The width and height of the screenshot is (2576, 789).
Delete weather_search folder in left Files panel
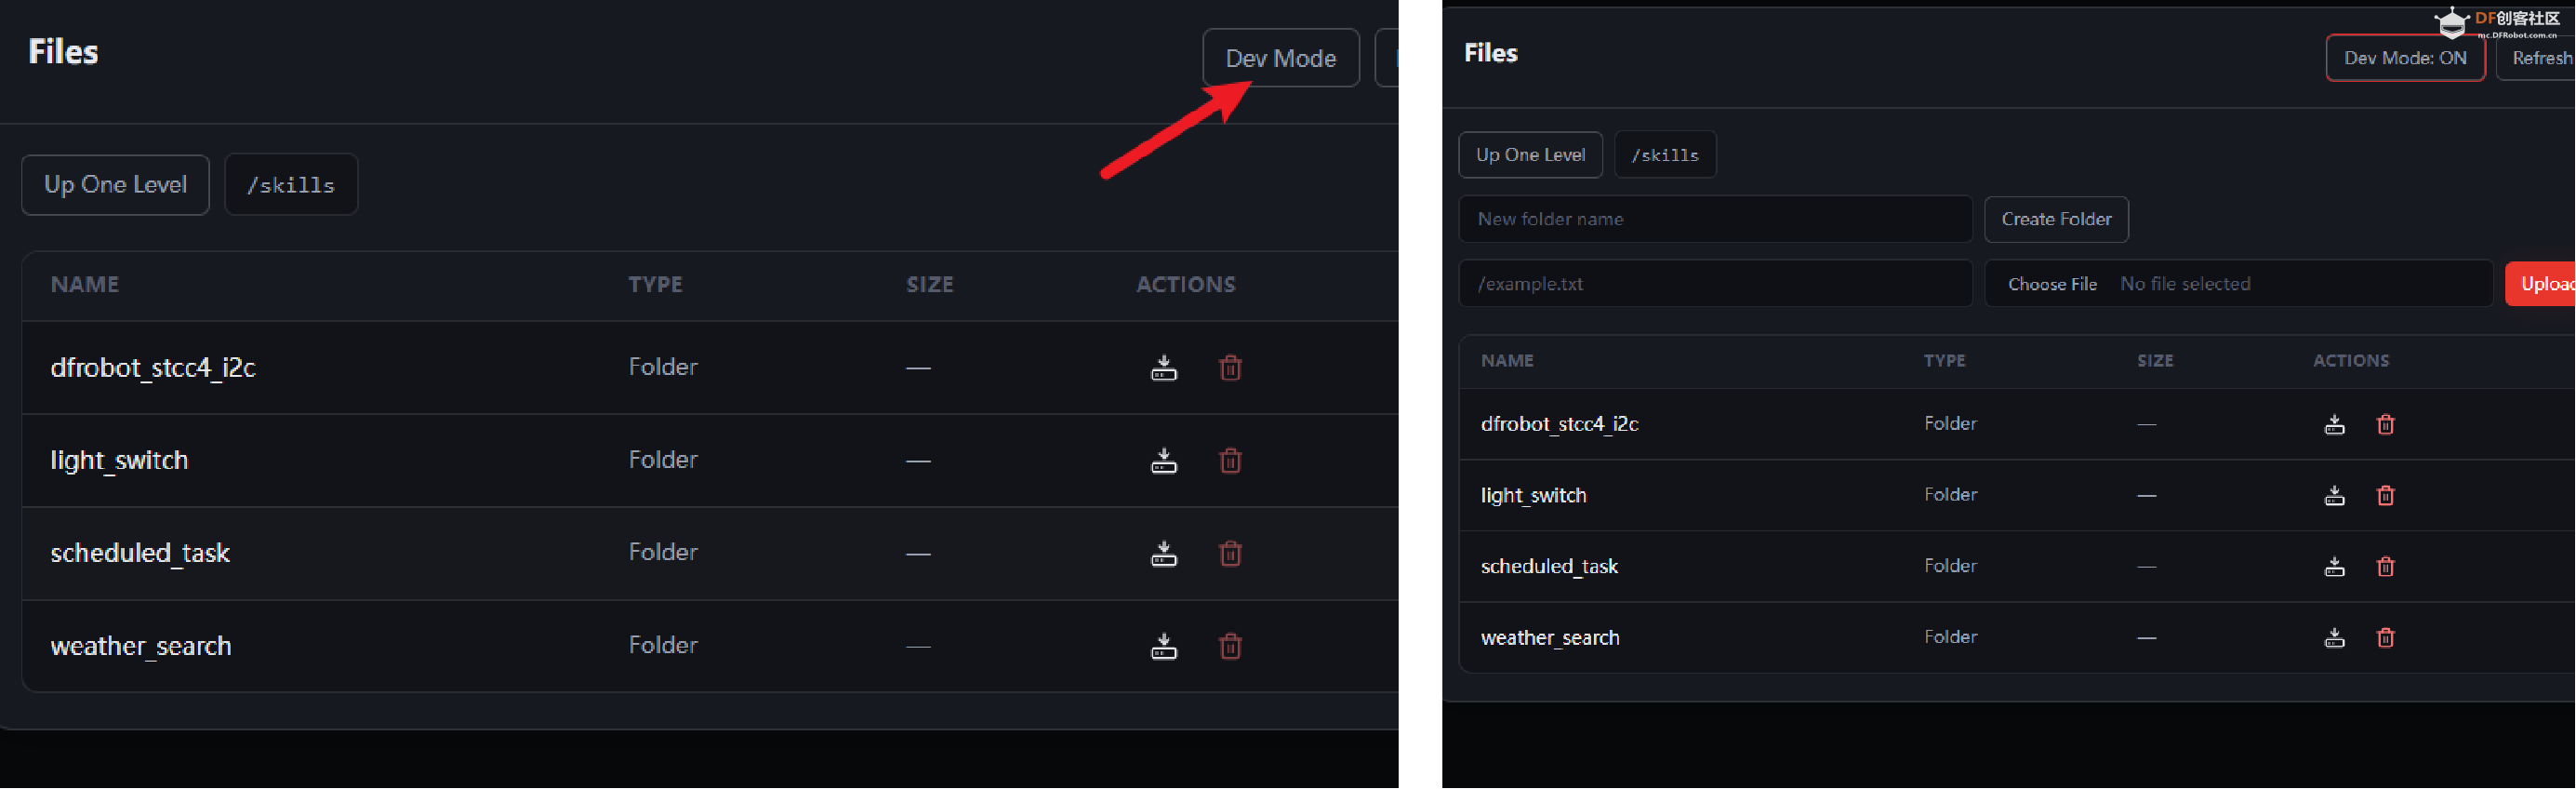pyautogui.click(x=1231, y=647)
